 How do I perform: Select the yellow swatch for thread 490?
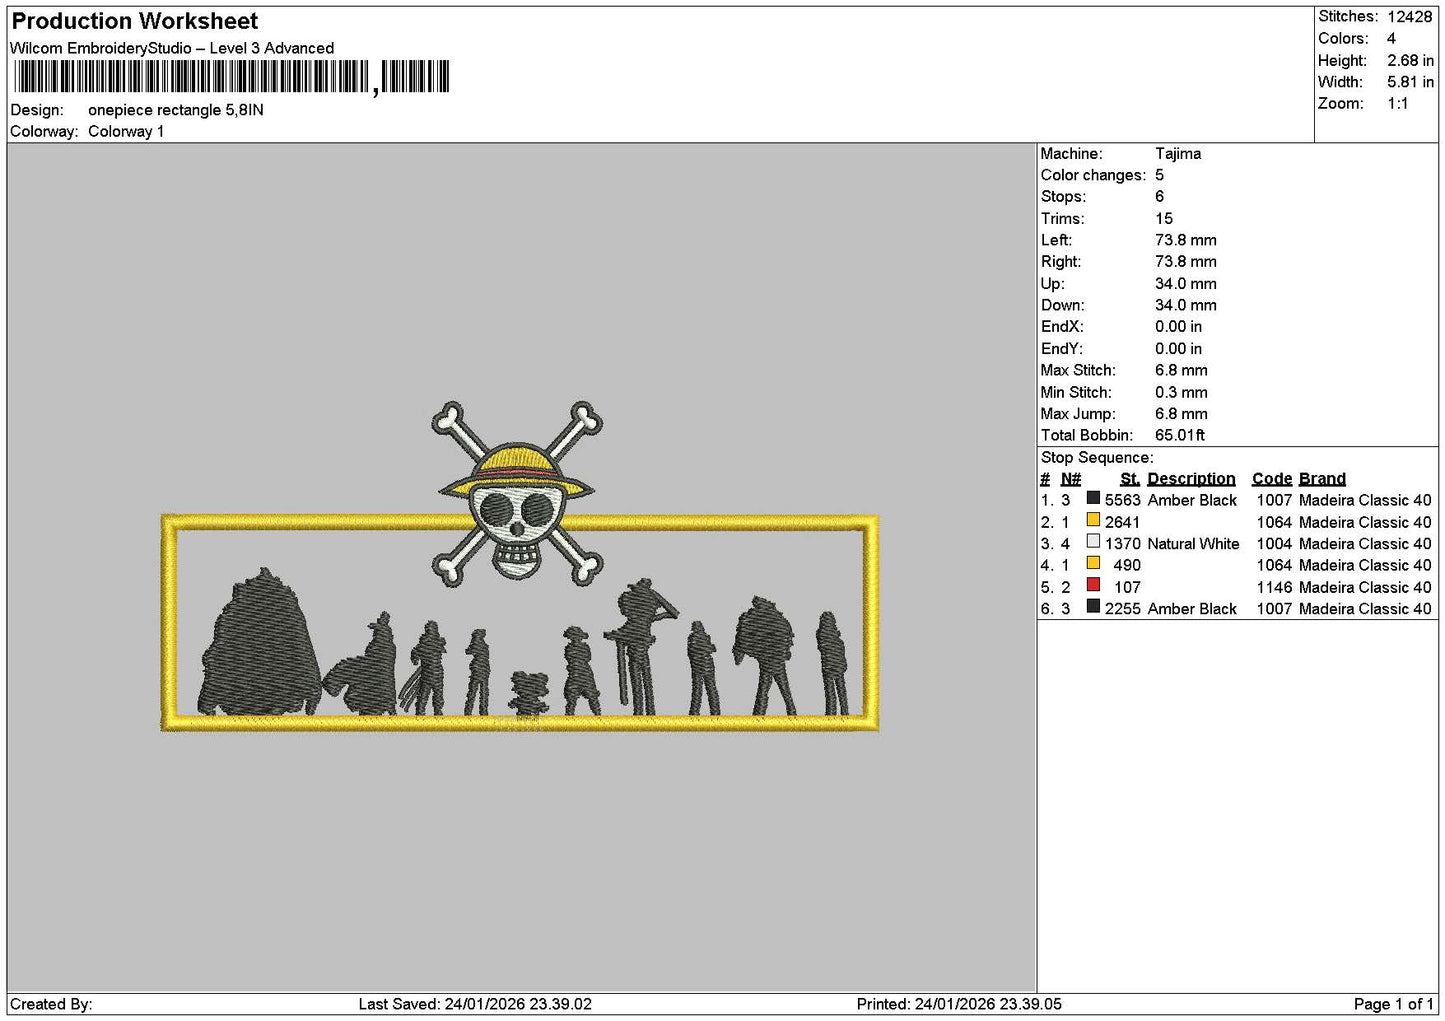point(1093,564)
